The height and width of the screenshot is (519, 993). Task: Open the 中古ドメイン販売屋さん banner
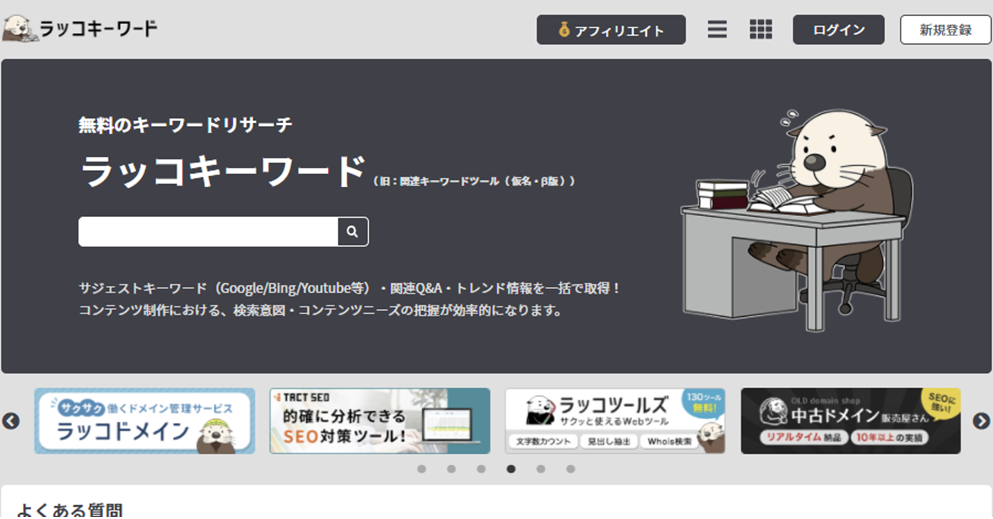click(851, 421)
